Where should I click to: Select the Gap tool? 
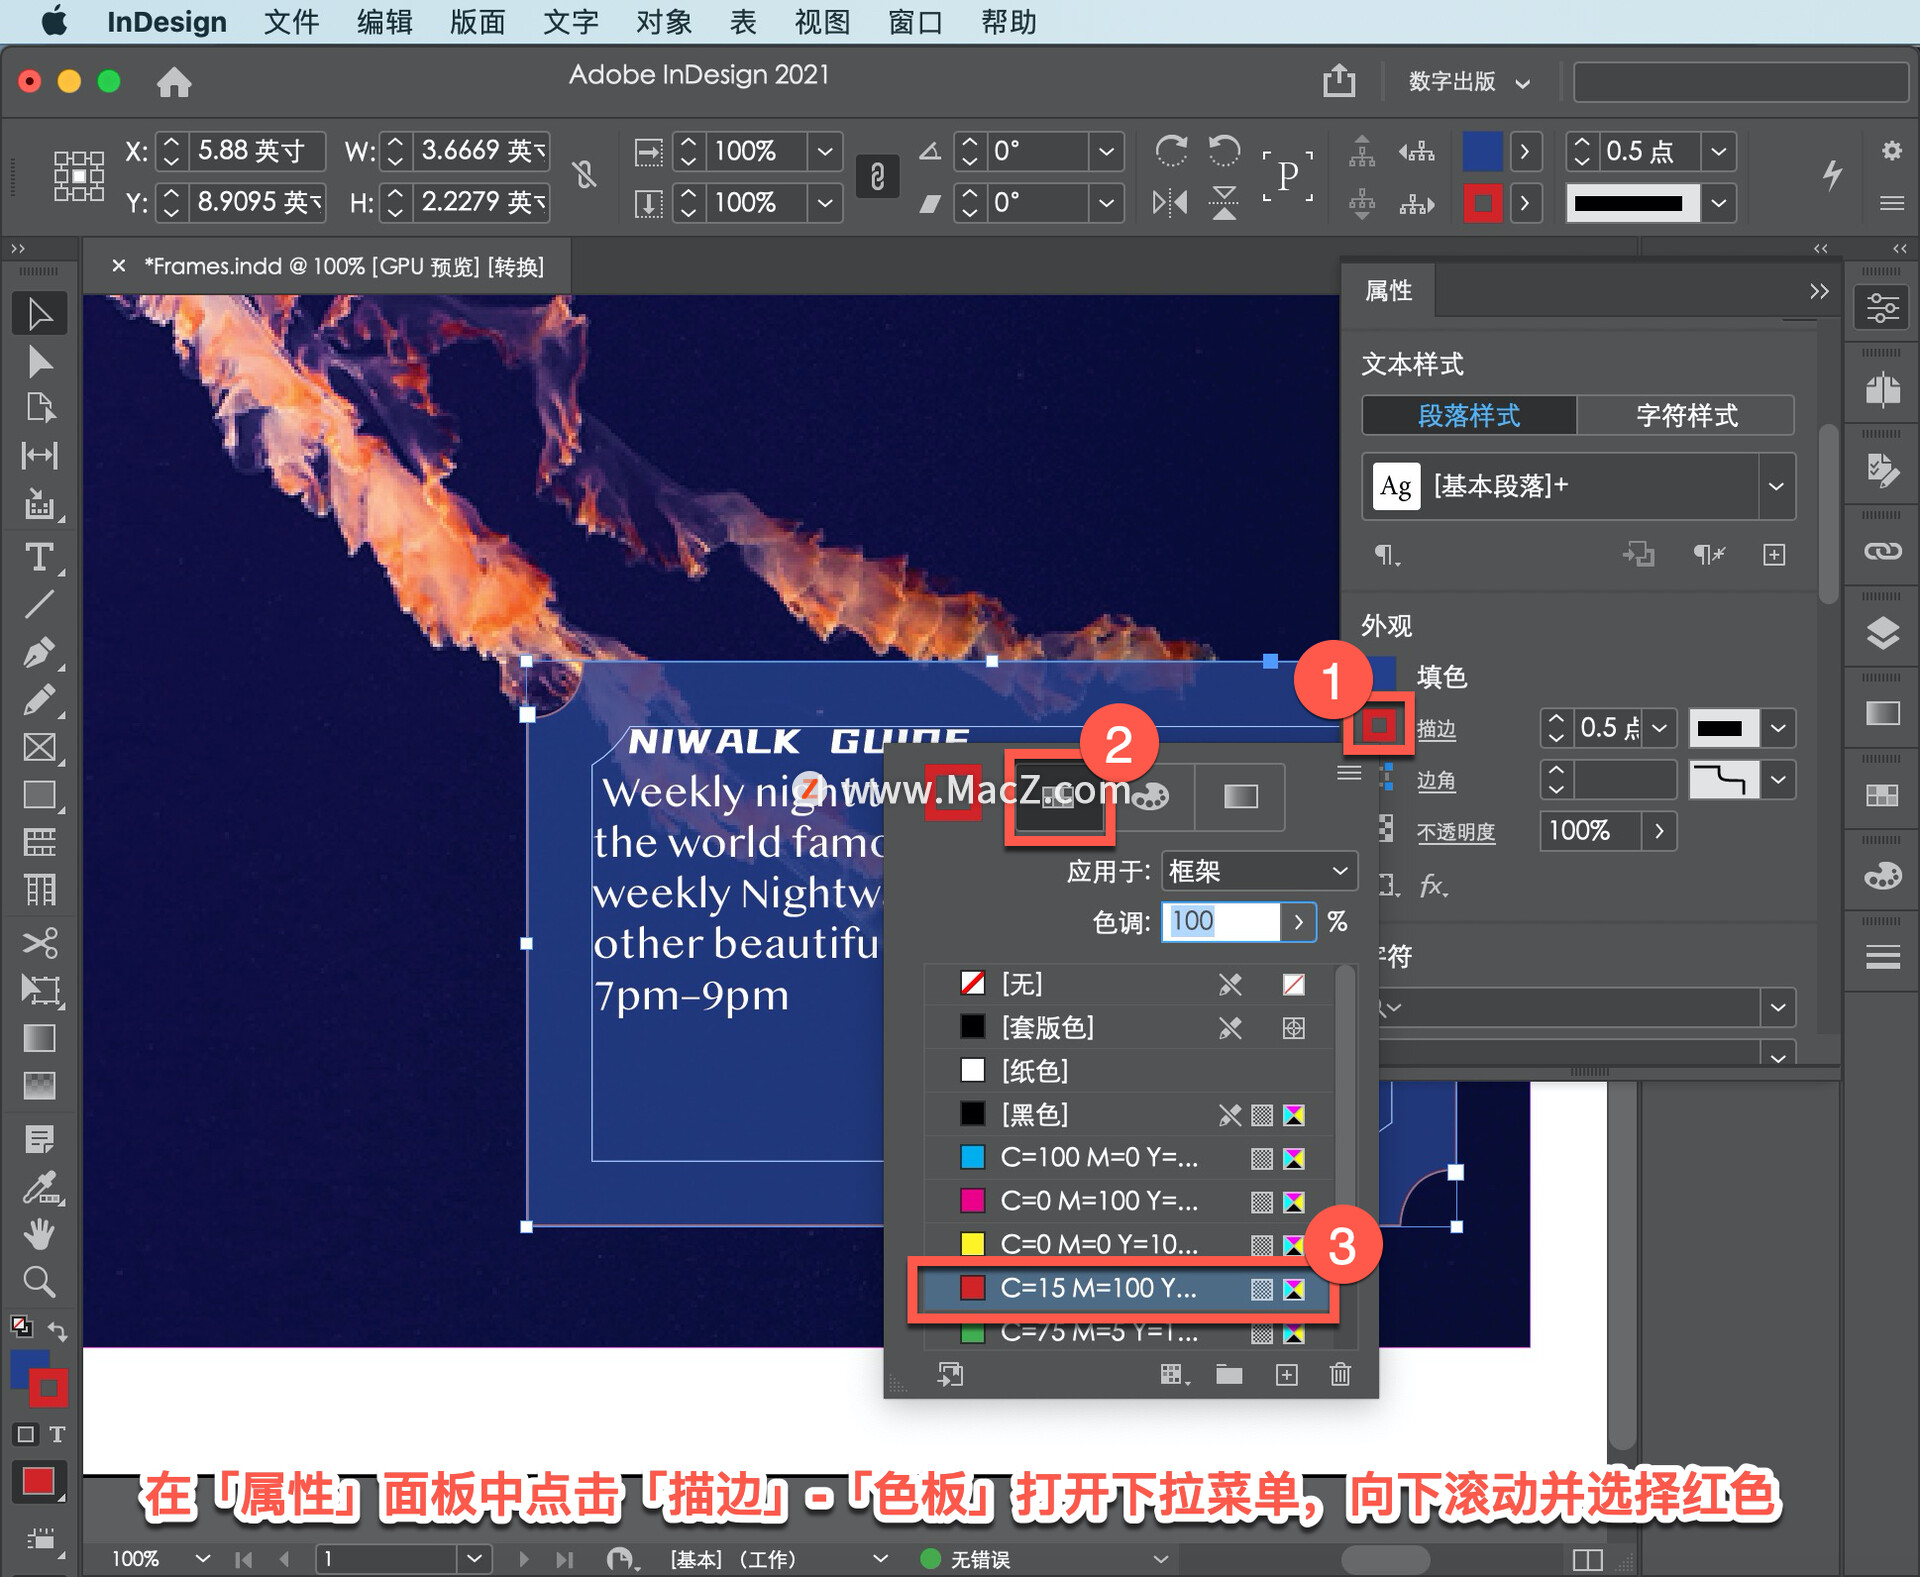click(39, 456)
